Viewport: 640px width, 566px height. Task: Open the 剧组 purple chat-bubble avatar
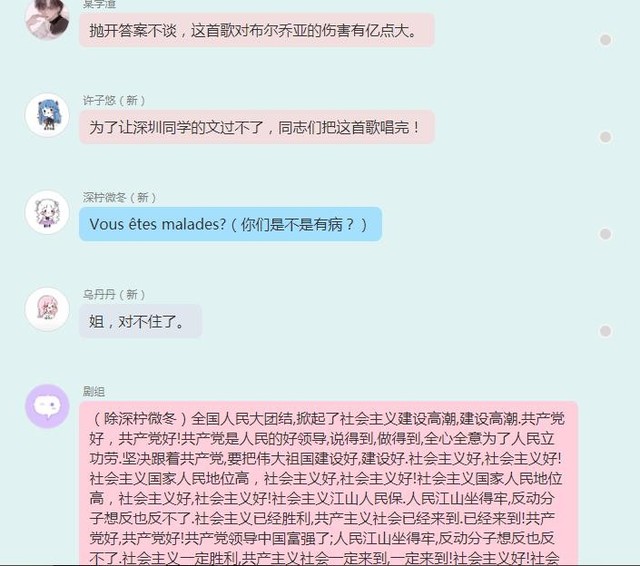[47, 406]
